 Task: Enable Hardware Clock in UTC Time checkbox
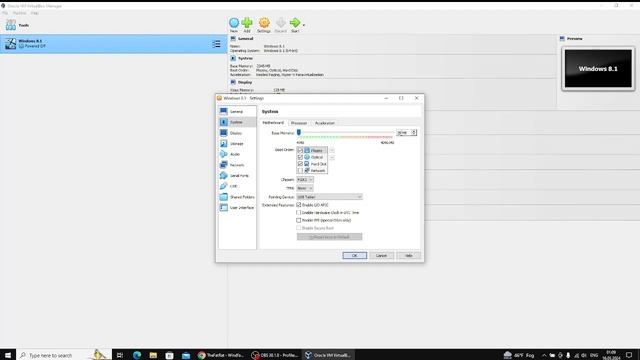[x=299, y=213]
